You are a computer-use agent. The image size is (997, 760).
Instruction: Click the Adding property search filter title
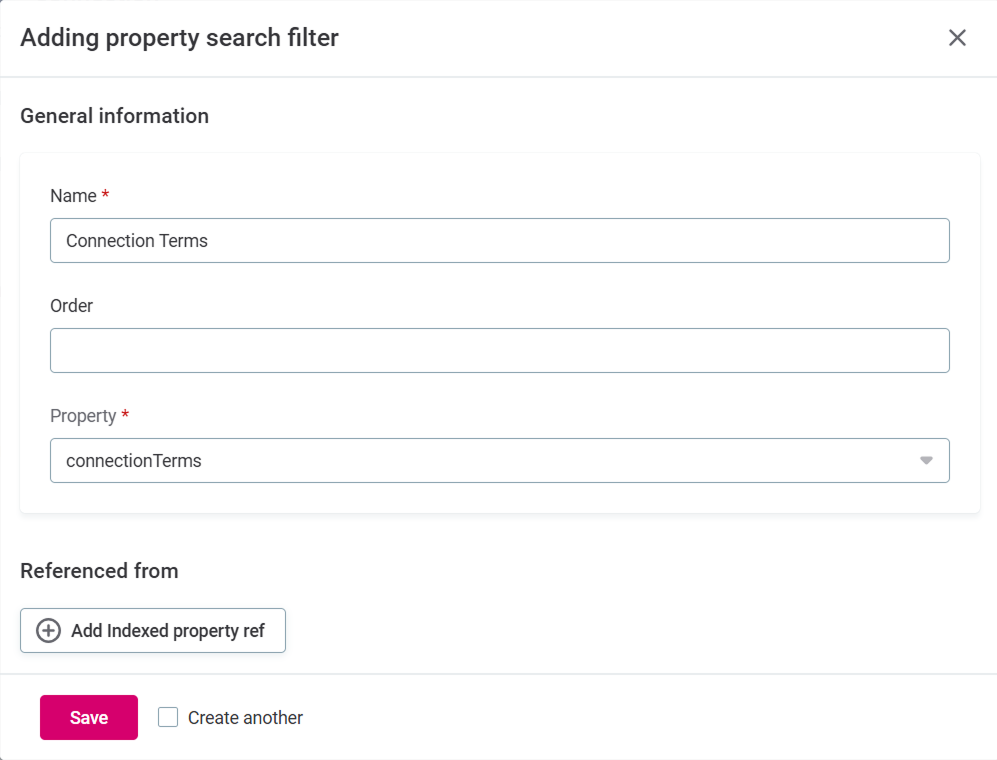179,38
